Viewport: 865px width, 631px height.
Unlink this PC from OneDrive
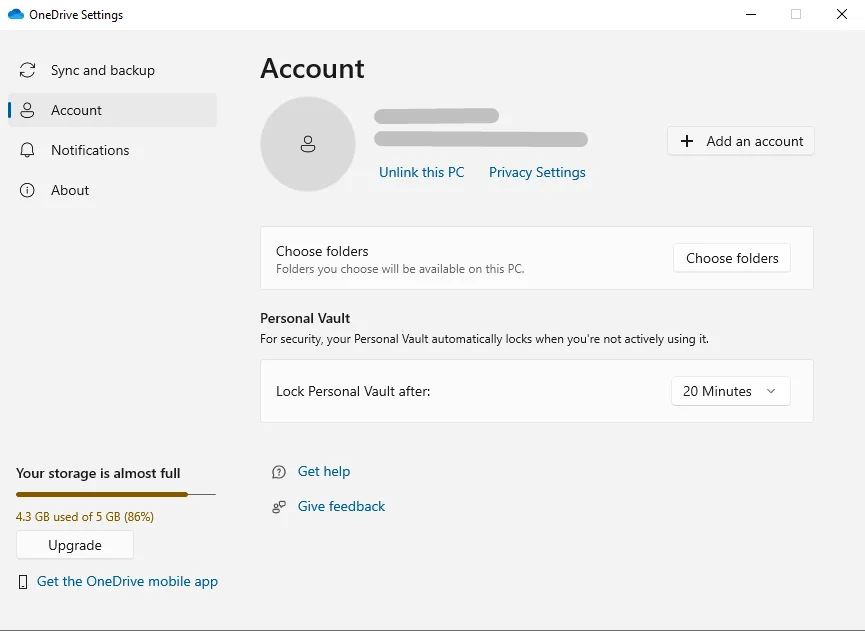tap(421, 172)
